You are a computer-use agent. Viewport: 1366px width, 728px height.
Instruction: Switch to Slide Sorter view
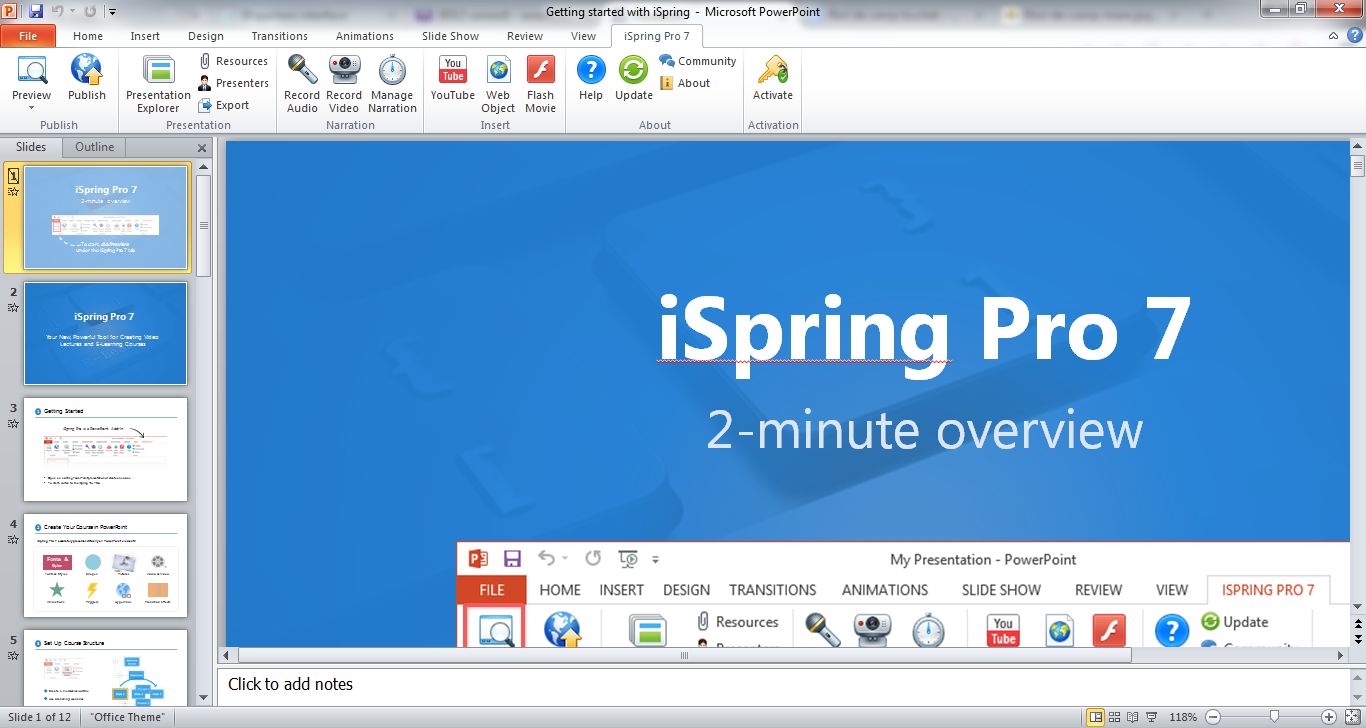[1116, 717]
